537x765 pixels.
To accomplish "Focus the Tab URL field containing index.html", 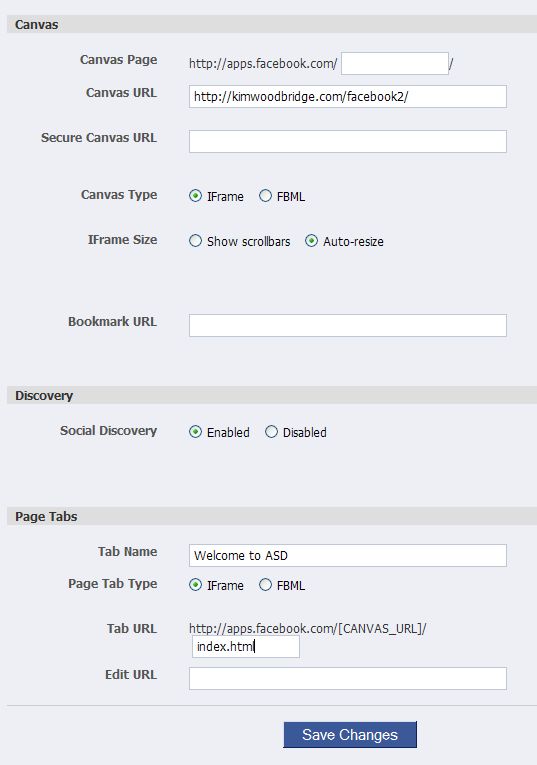I will [246, 646].
